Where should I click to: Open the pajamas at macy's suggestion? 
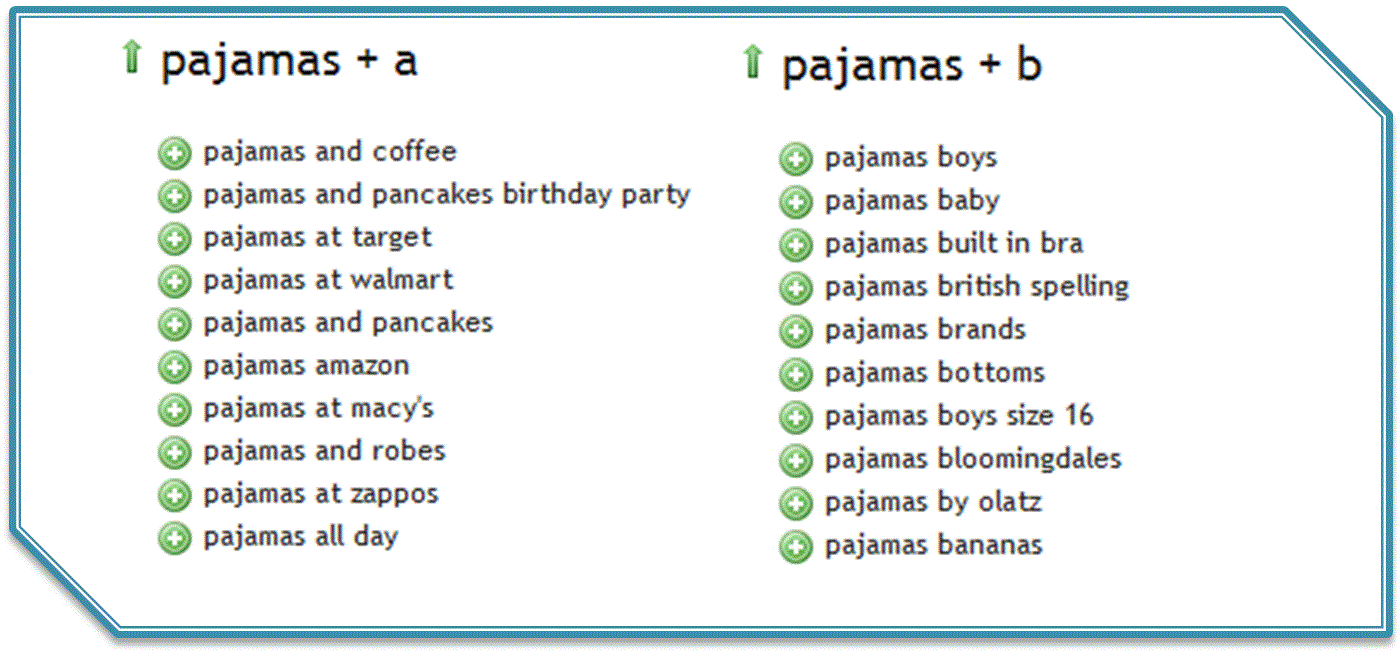click(x=319, y=409)
